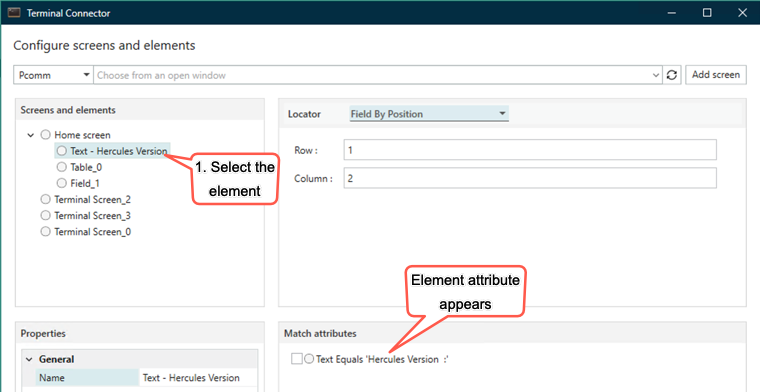Click the Row input field
760x392 pixels.
(530, 150)
